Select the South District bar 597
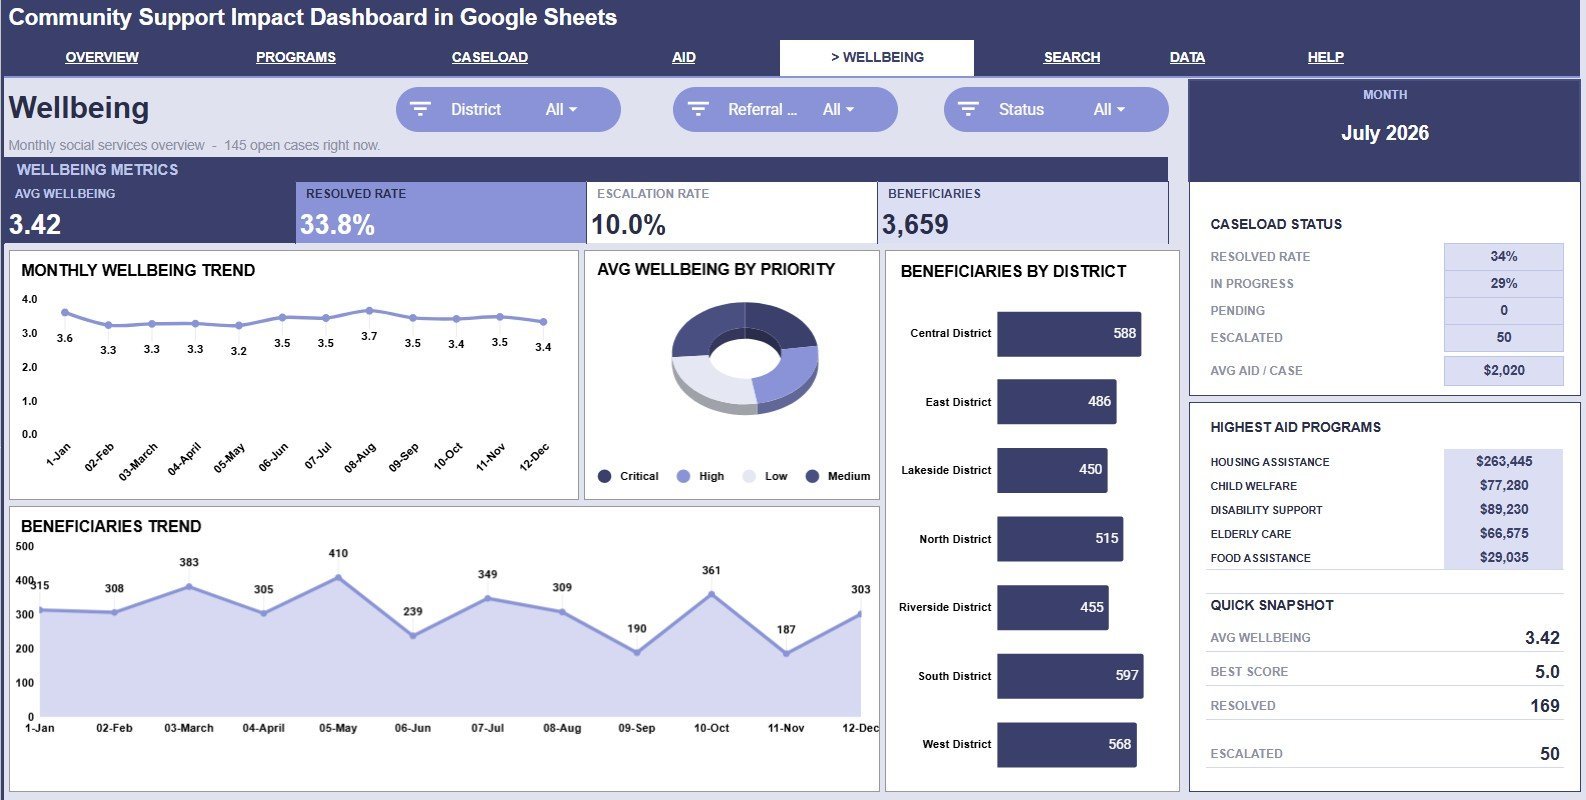 point(1070,676)
